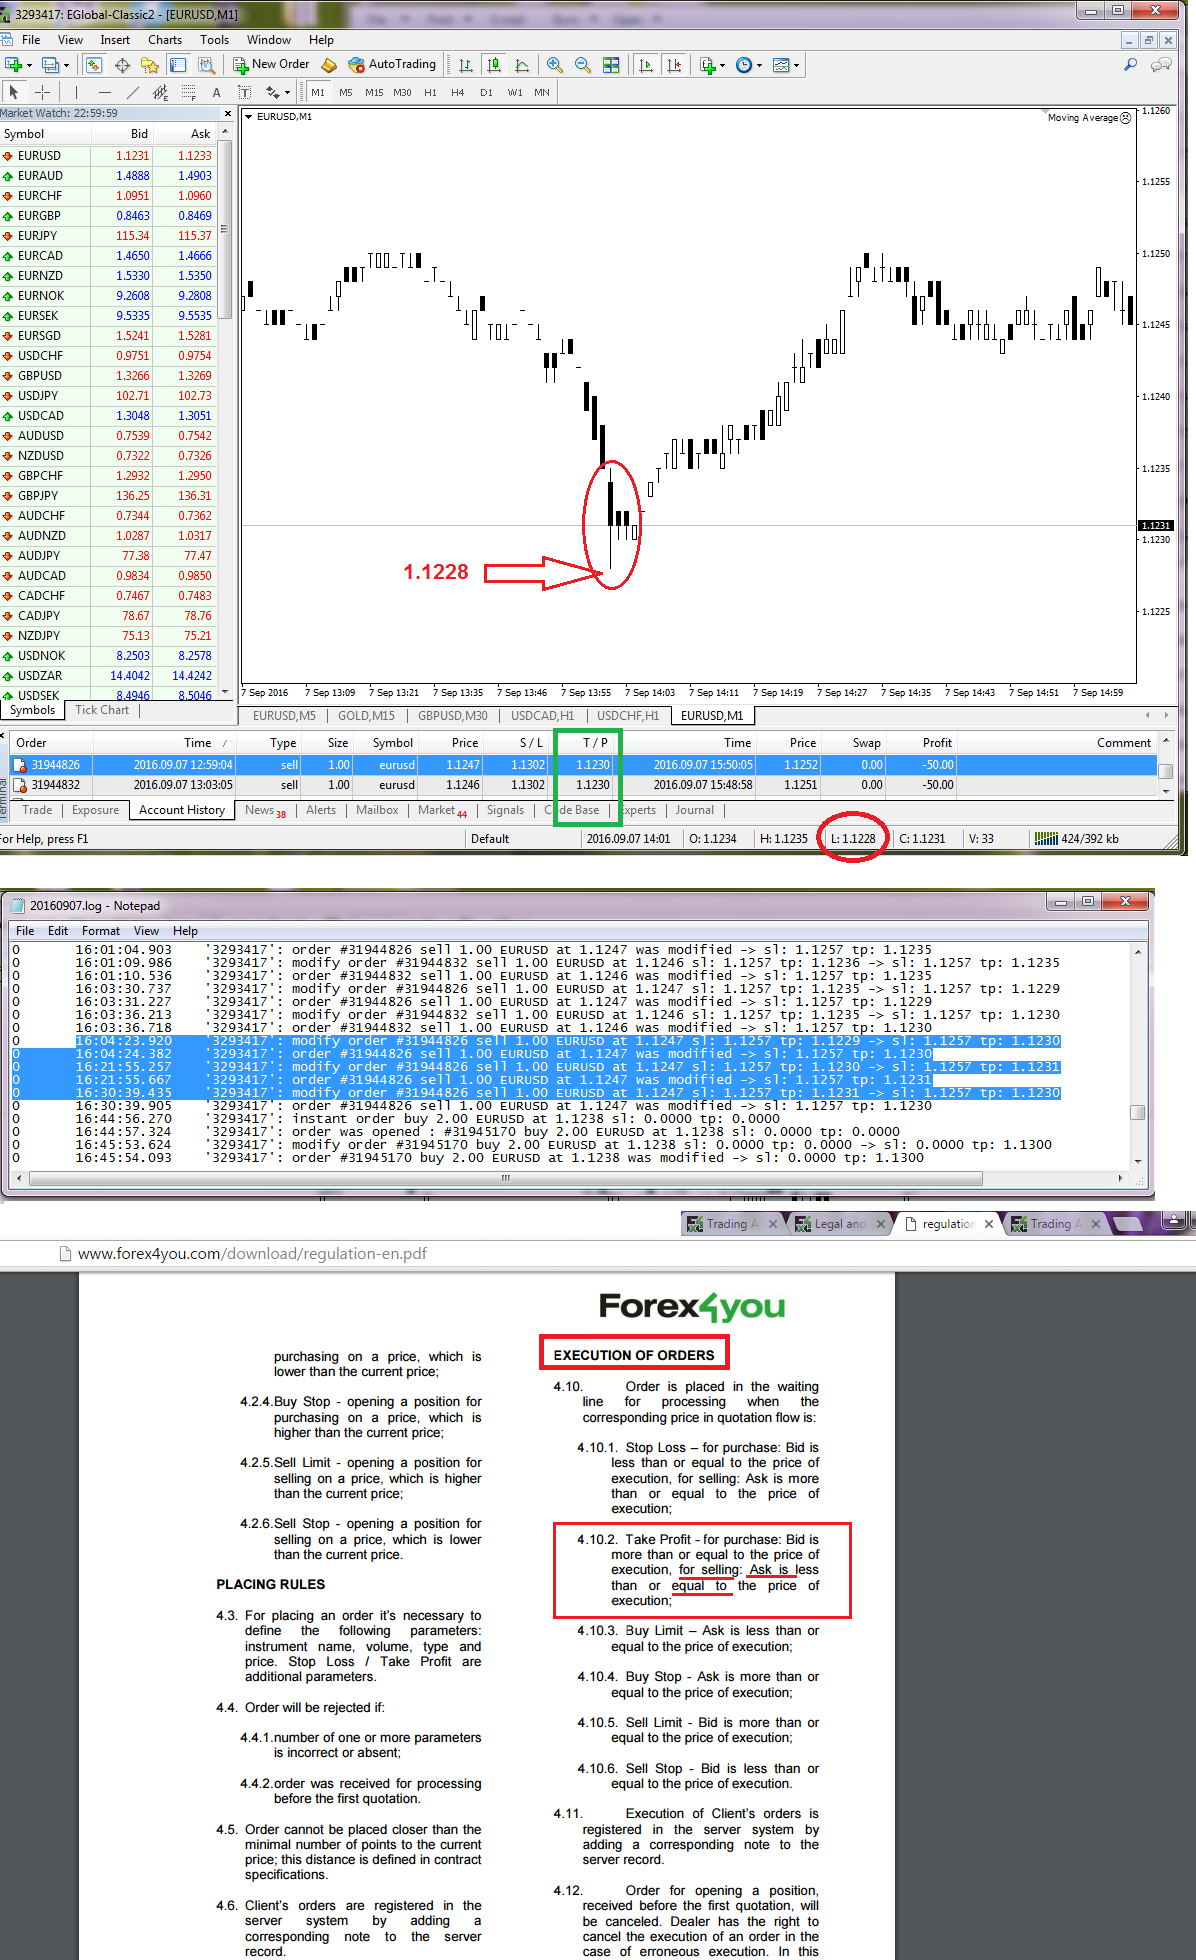The width and height of the screenshot is (1196, 1960).
Task: Click Notepad horizontal scrollbar thumb
Action: coord(505,1179)
